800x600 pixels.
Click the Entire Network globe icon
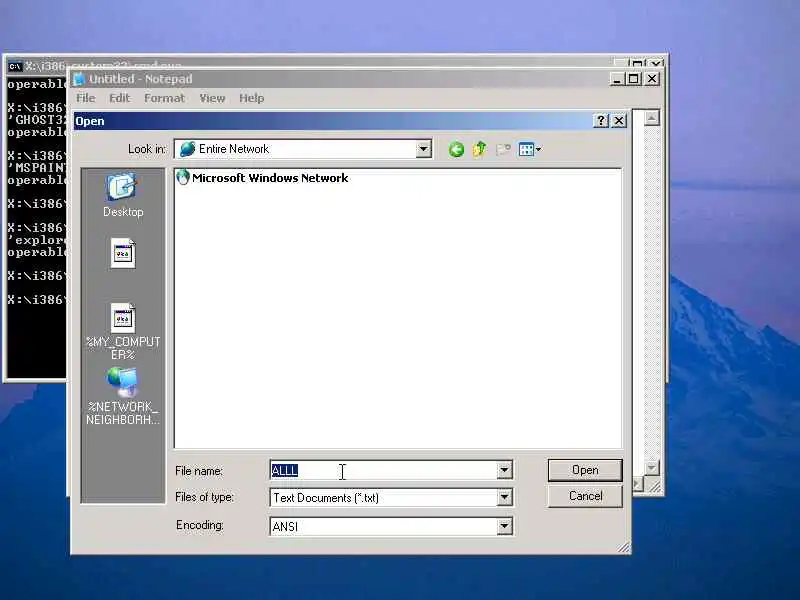[188, 149]
